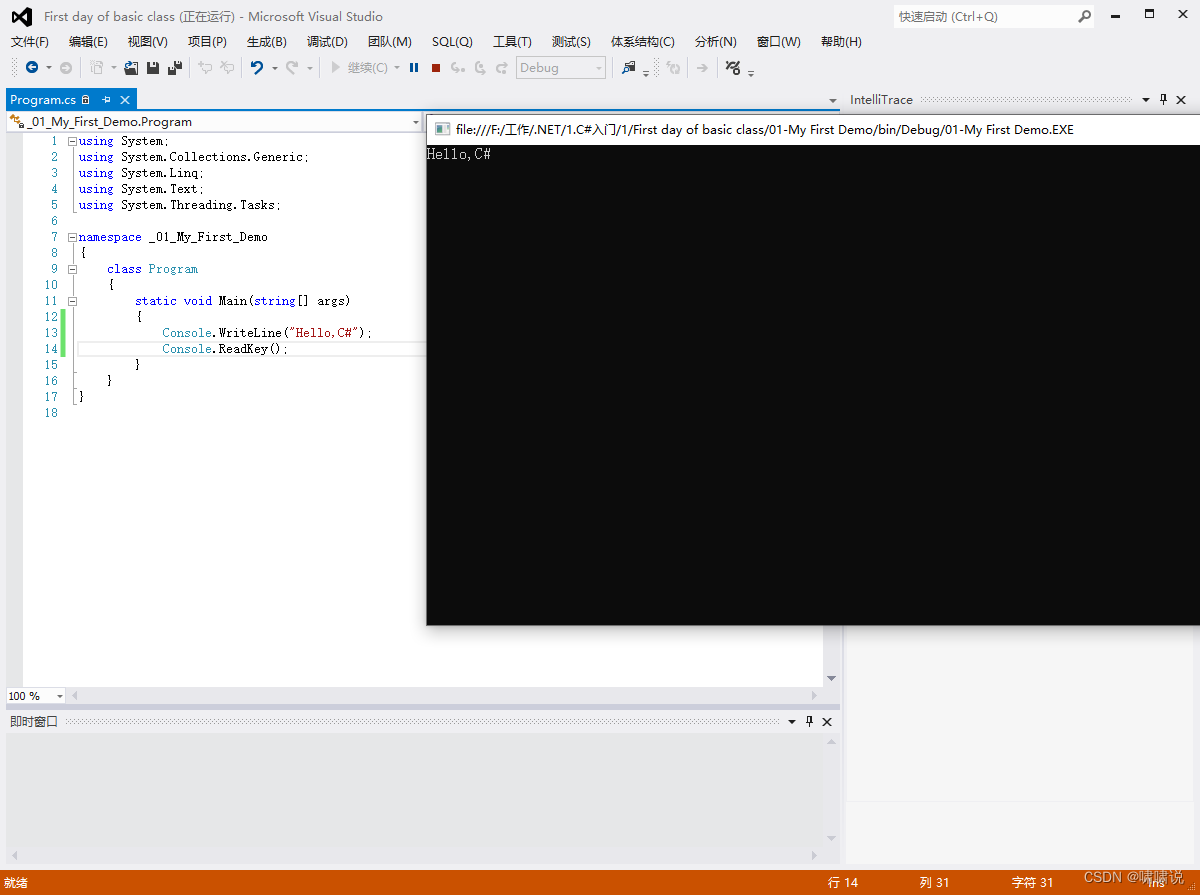The height and width of the screenshot is (895, 1200).
Task: Click the Save All multi-disk icon
Action: tap(175, 67)
